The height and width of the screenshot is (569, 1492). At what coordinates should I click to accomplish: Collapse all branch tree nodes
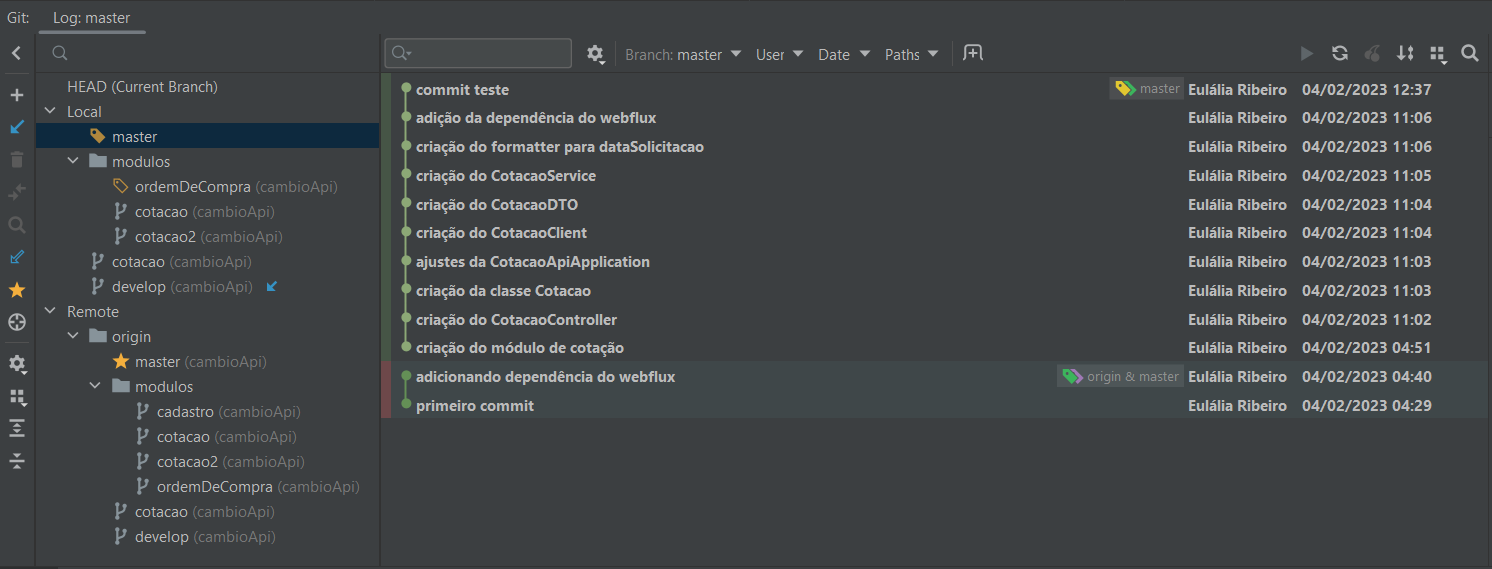tap(16, 461)
